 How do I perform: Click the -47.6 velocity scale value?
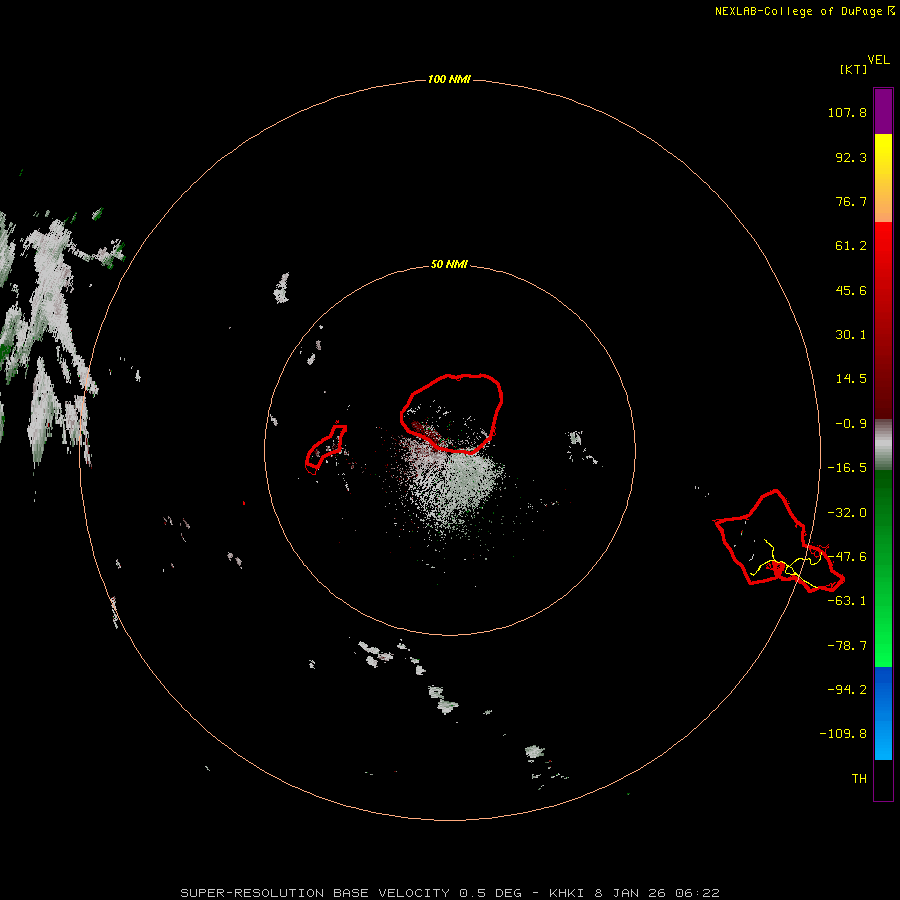point(847,557)
